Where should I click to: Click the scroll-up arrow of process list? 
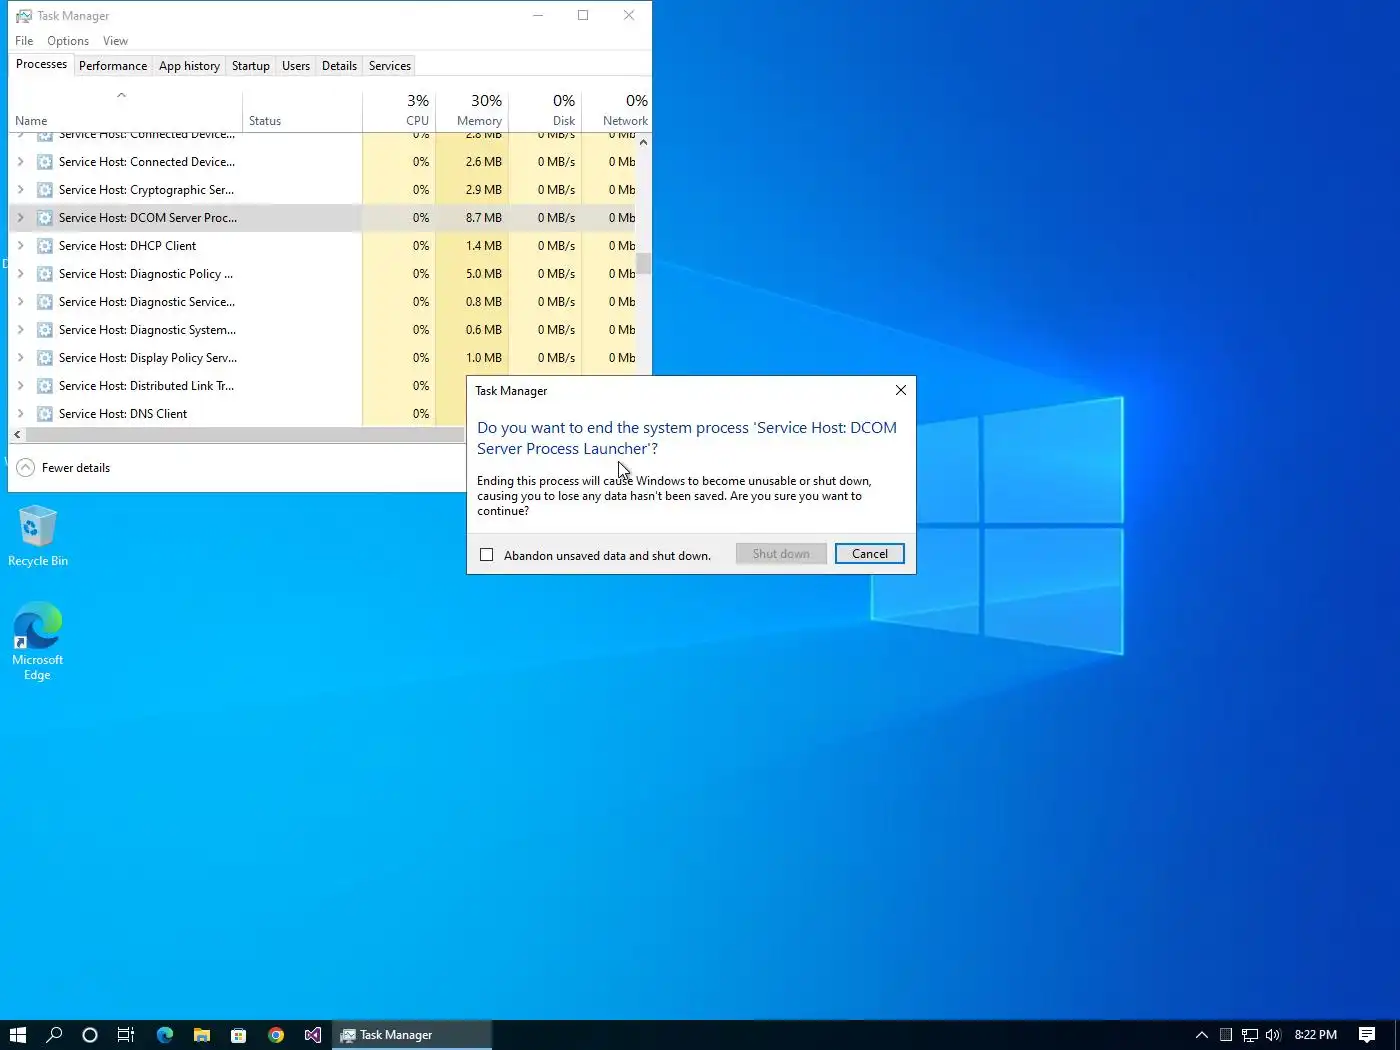pos(643,142)
